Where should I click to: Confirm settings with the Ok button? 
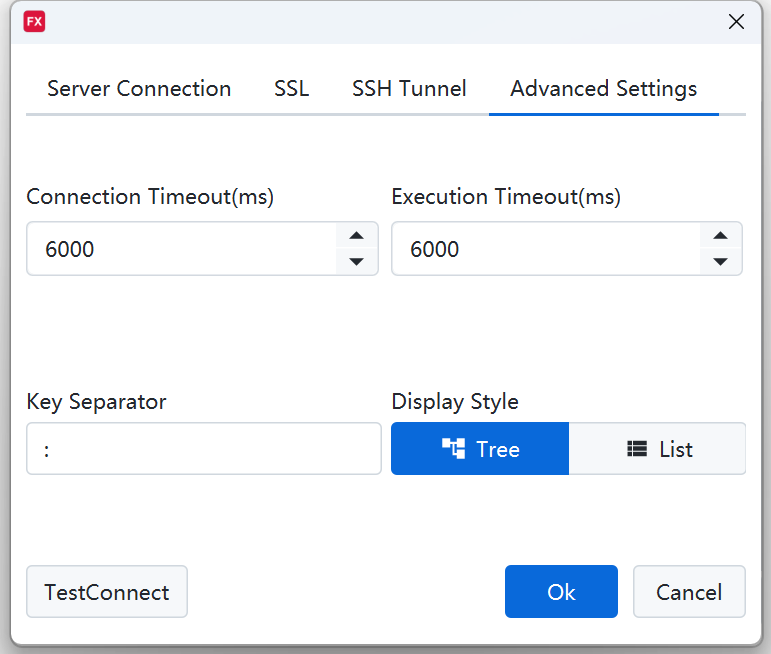click(561, 592)
